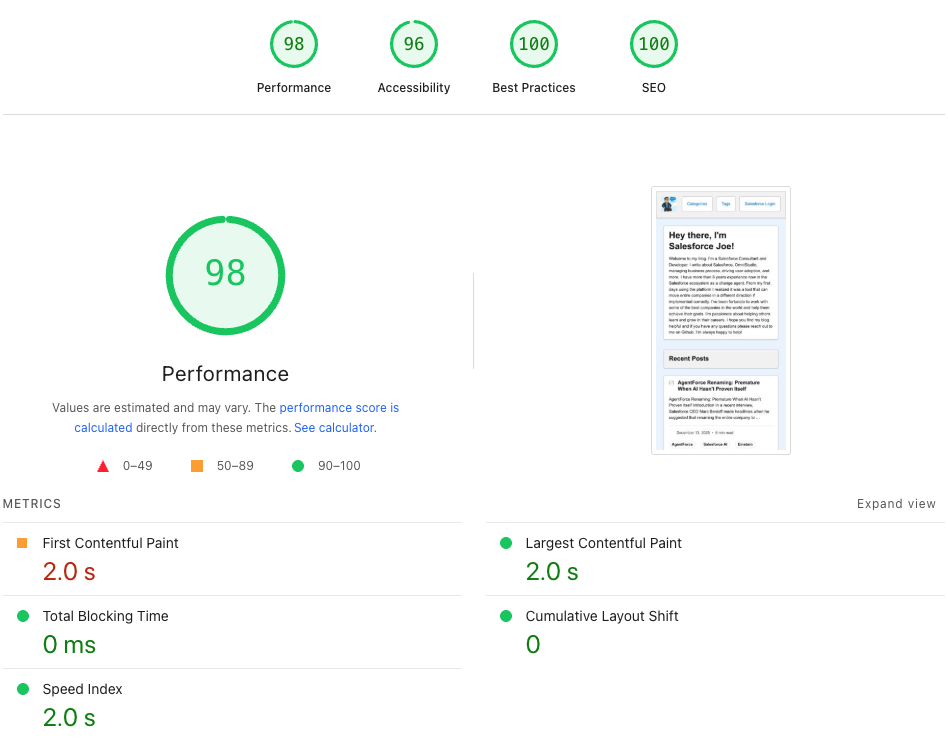Screen dimensions: 948x746
Task: Open the "See calculator" link
Action: (x=334, y=427)
